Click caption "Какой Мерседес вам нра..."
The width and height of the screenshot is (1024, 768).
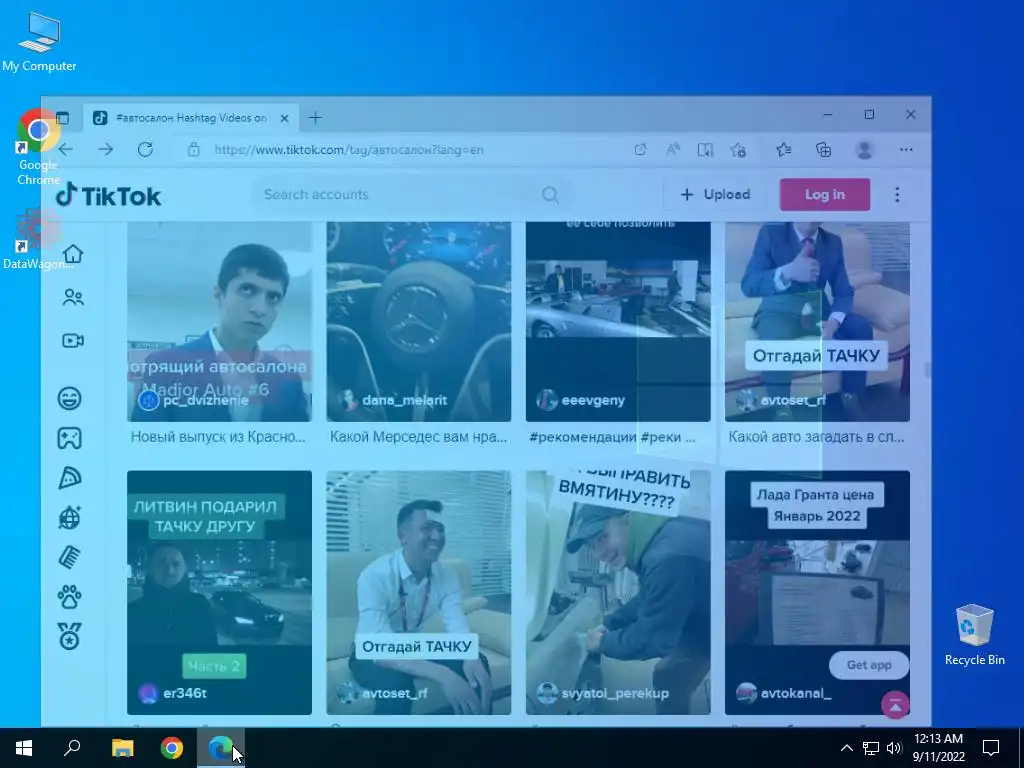(x=419, y=437)
